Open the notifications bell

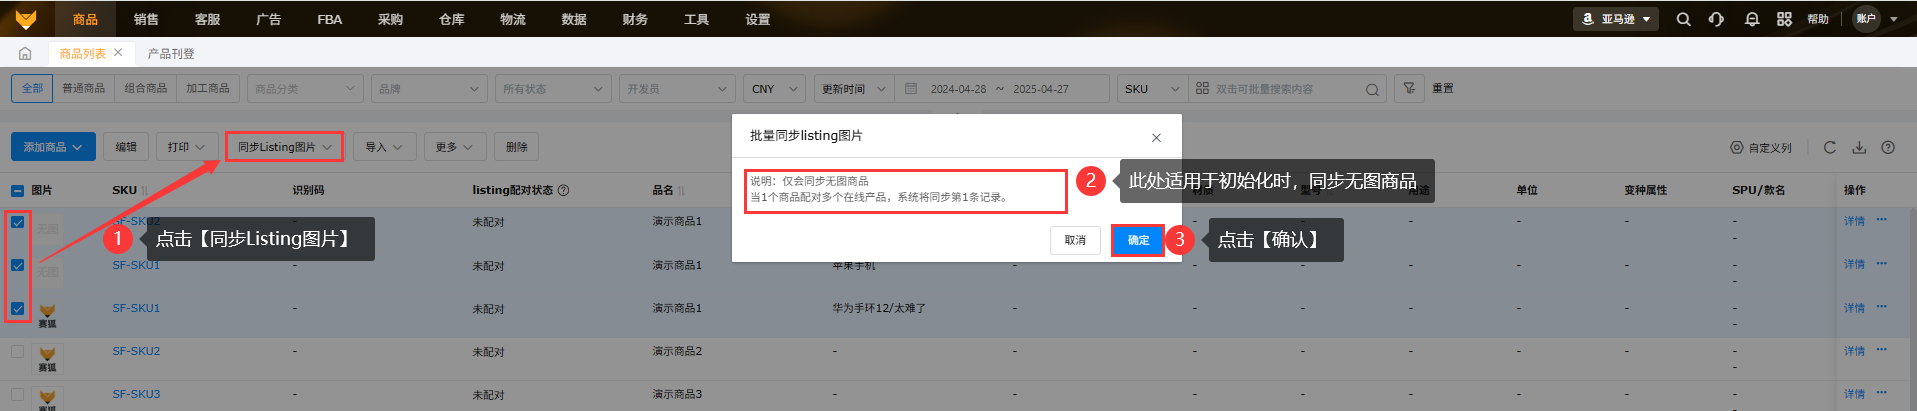tap(1752, 19)
